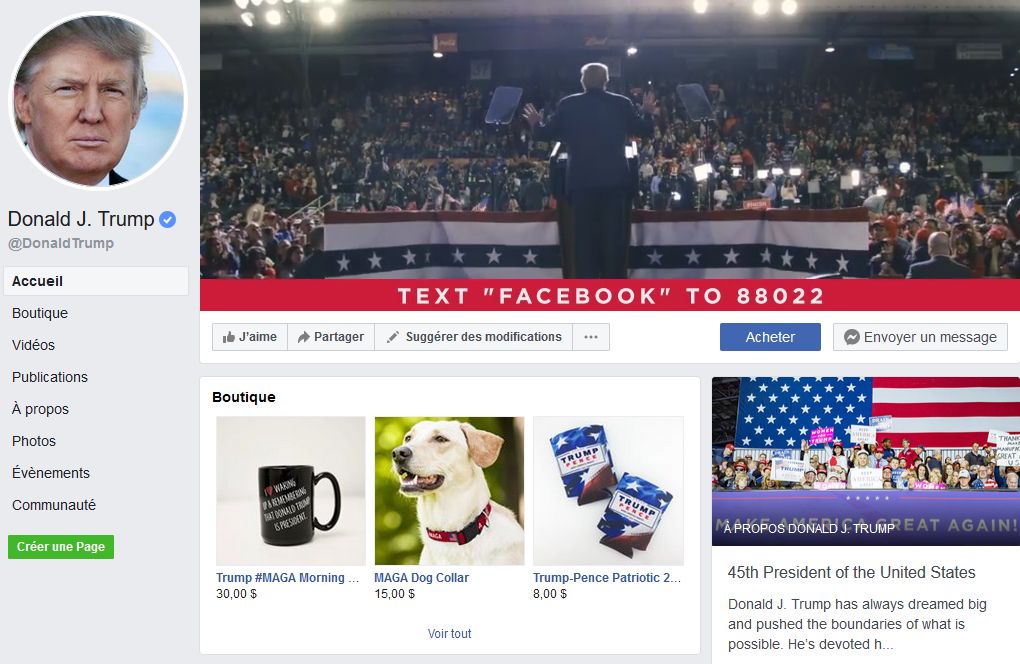Screen dimensions: 1020x664
Task: Open the round profile picture
Action: 98,101
